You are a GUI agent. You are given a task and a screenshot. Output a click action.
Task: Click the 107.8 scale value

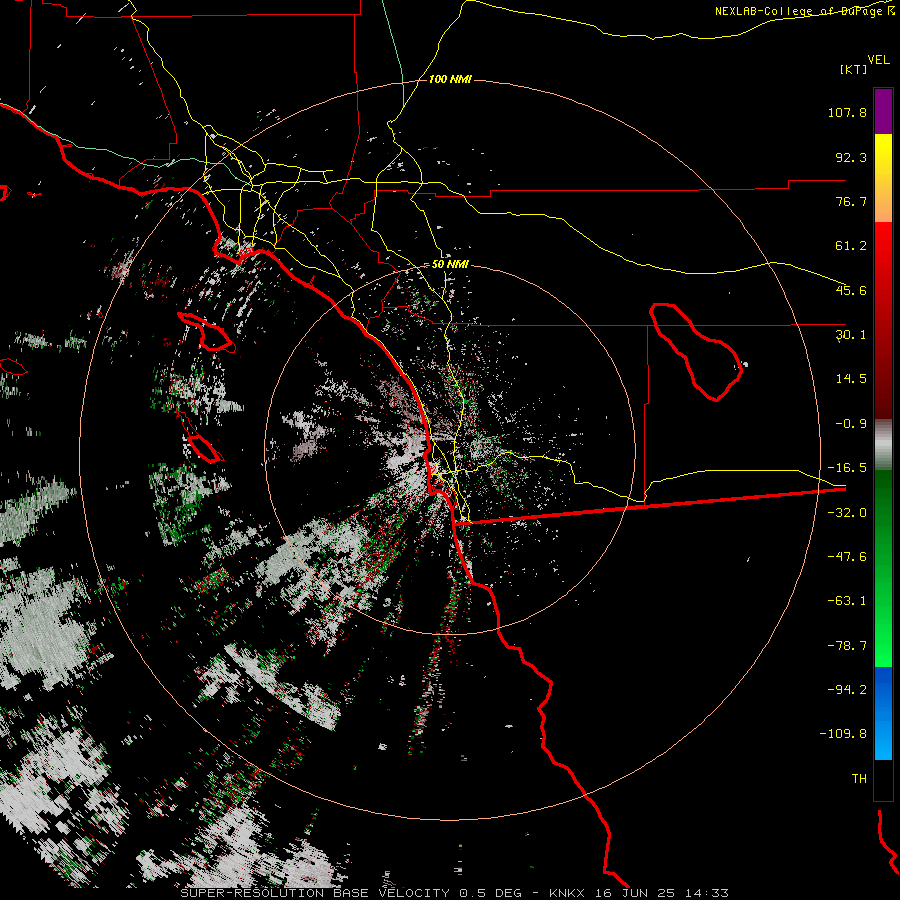847,112
